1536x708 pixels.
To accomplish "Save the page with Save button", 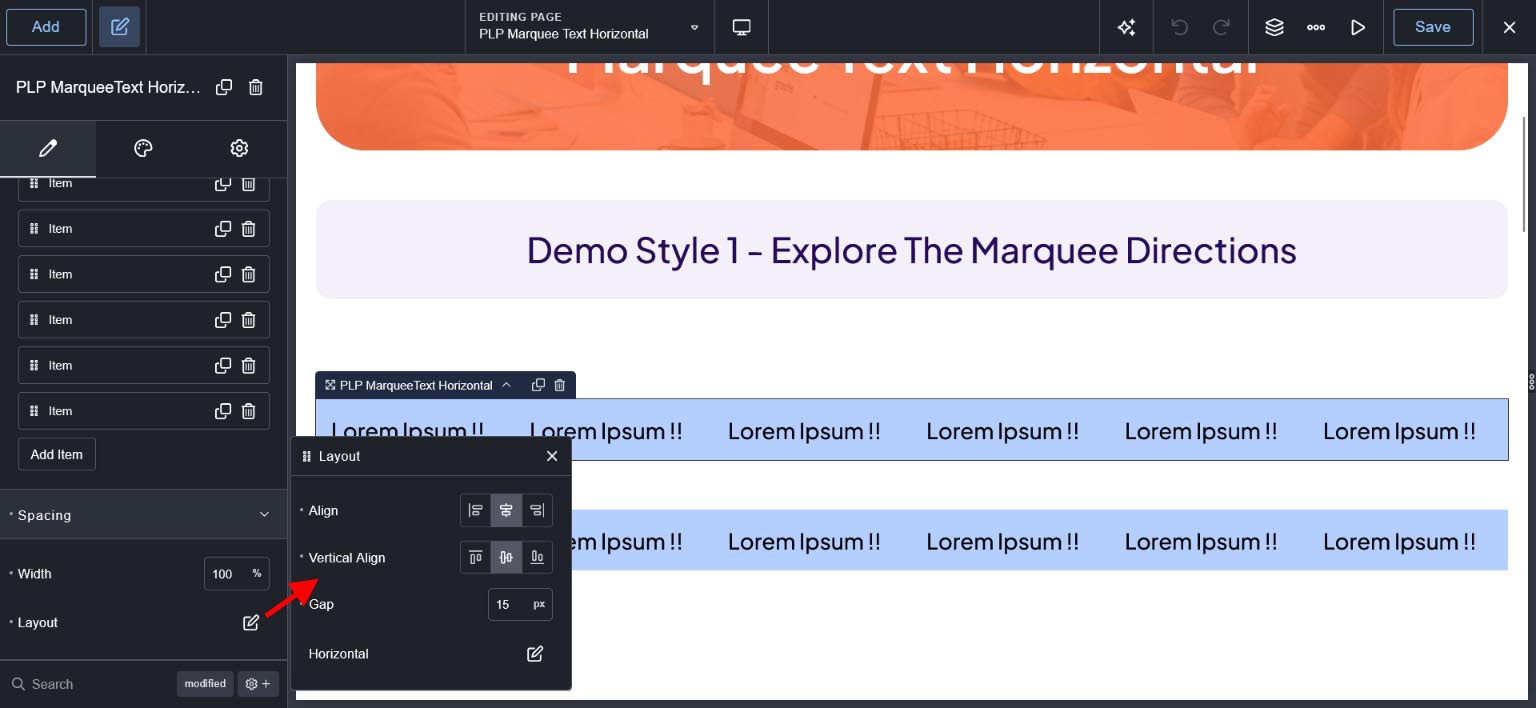I will [x=1433, y=27].
